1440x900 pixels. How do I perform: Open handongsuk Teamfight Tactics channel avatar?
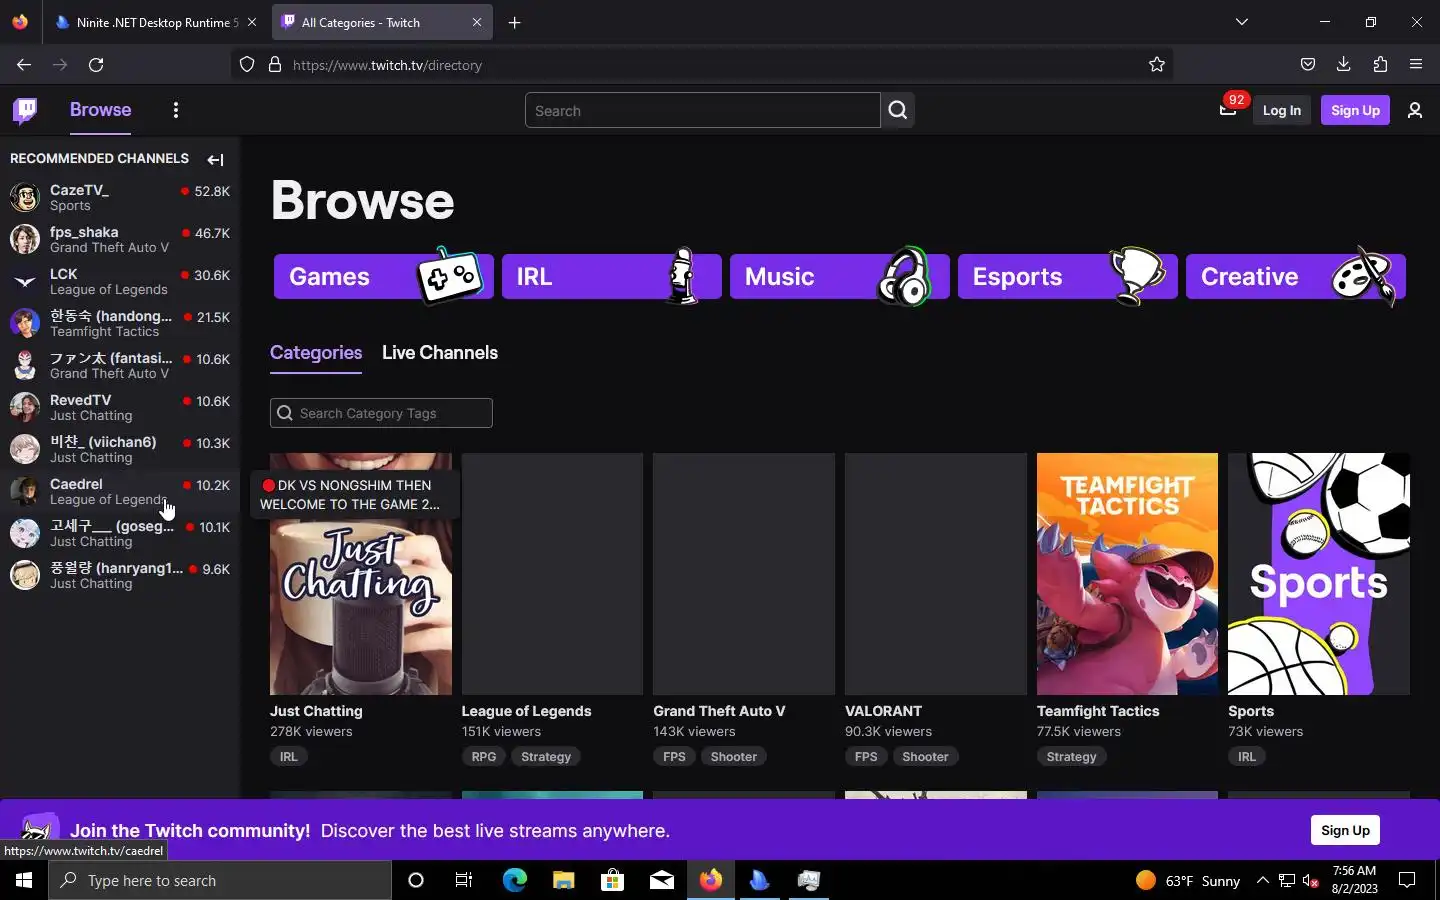click(25, 323)
